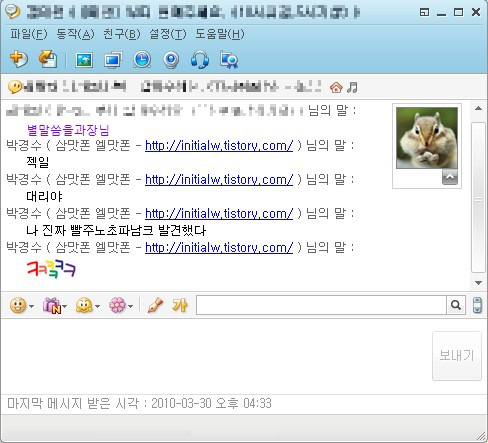Viewport: 488px width, 443px height.
Task: Collapse the profile picture panel arrow
Action: tap(450, 177)
